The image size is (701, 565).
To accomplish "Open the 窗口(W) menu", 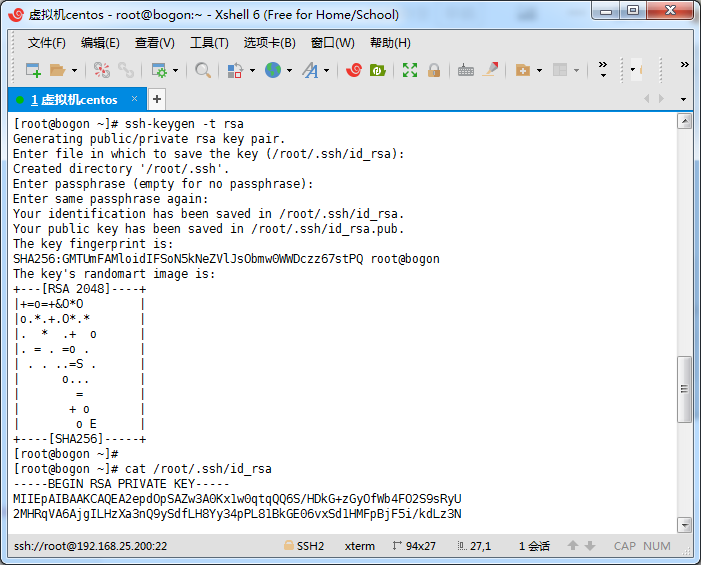I will [333, 43].
